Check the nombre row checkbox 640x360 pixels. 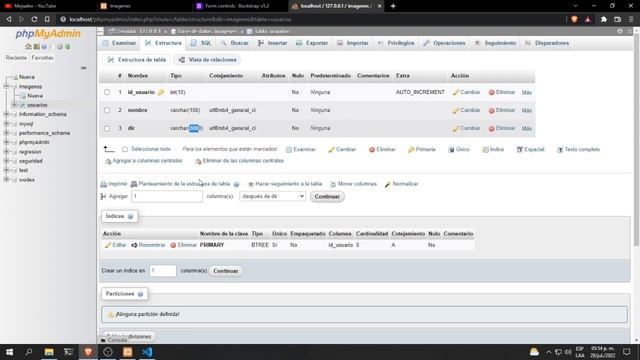[x=107, y=110]
